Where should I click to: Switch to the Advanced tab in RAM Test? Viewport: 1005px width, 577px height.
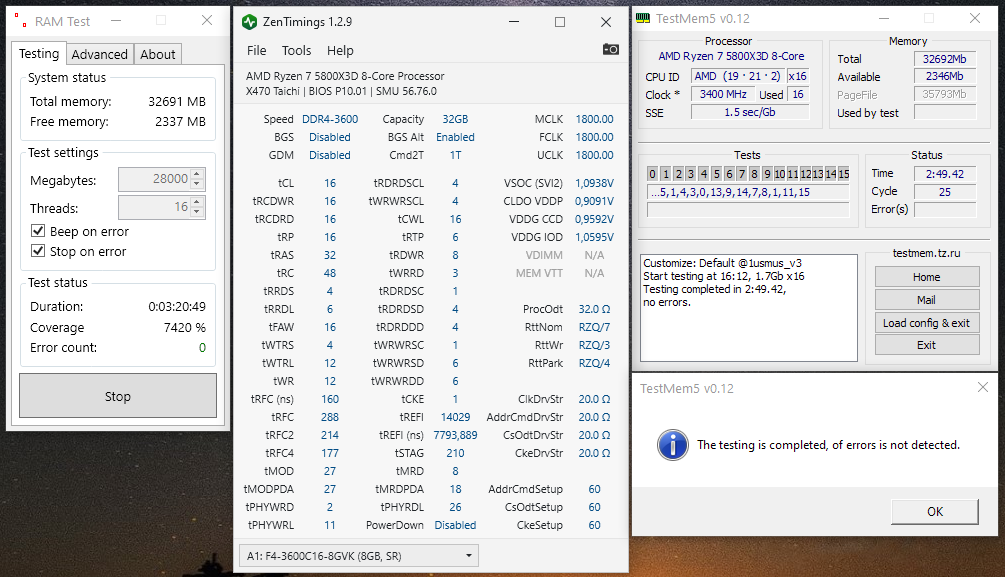[x=100, y=54]
